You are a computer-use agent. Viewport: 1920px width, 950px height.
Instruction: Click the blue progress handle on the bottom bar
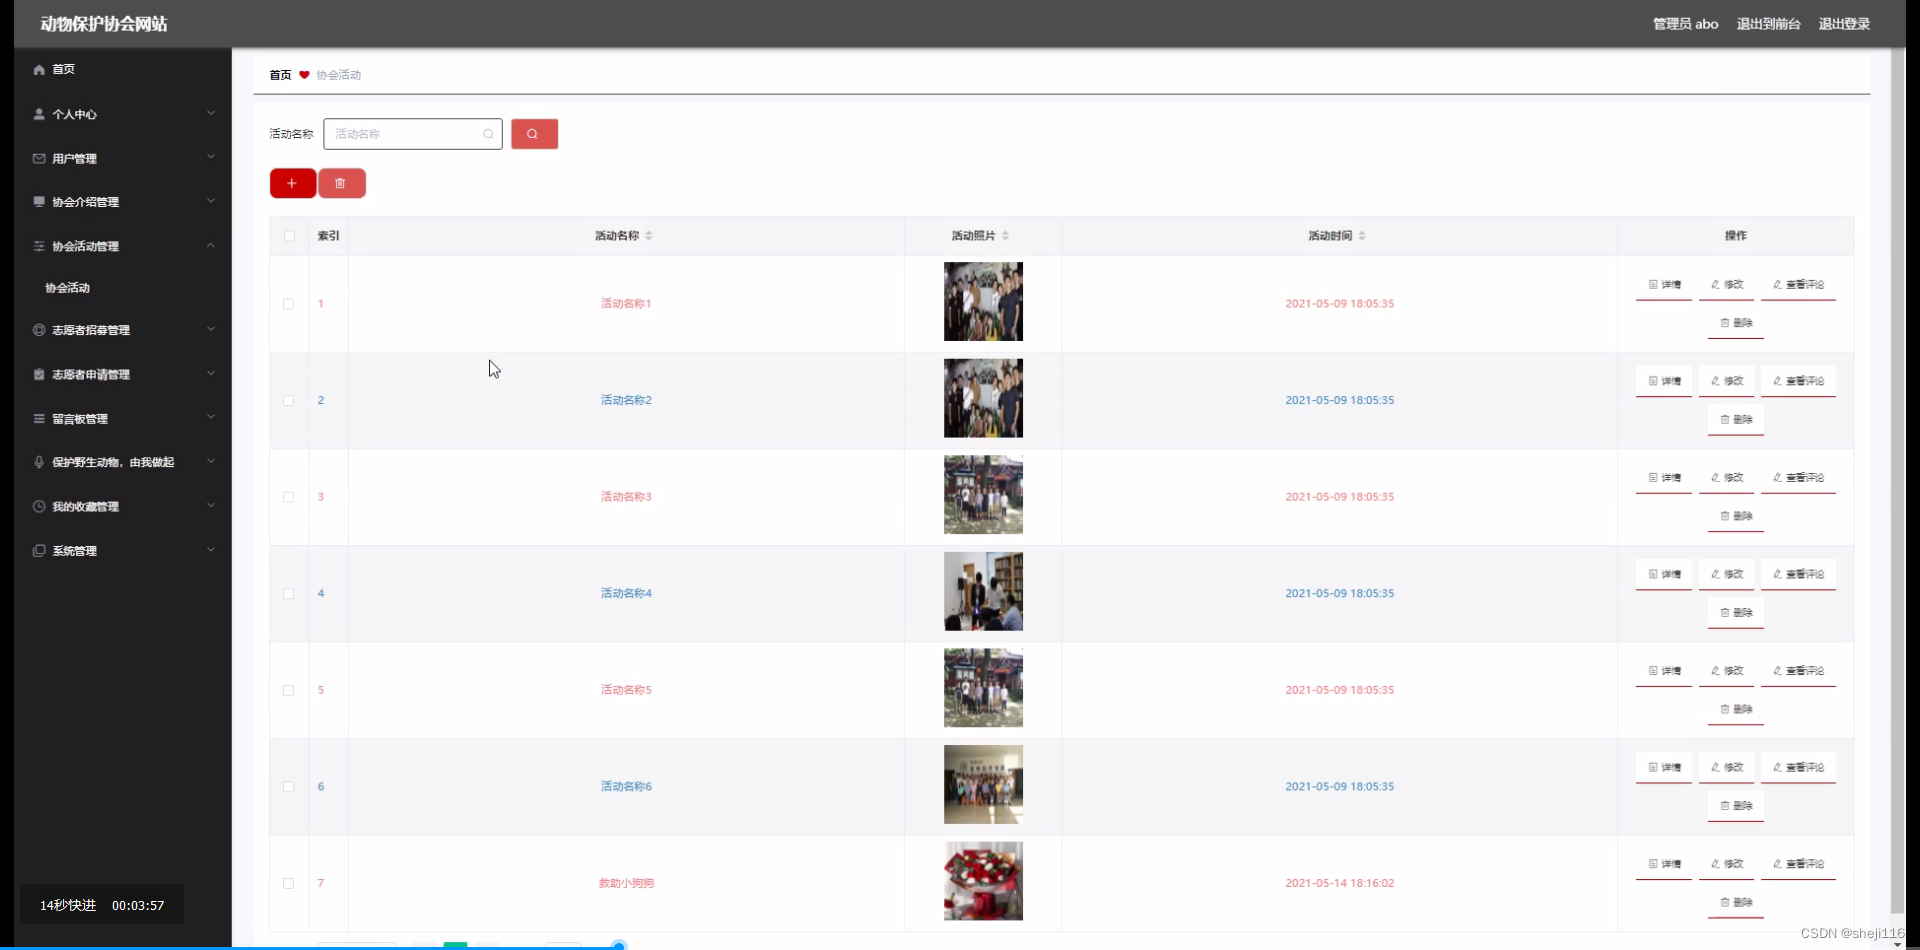tap(619, 945)
